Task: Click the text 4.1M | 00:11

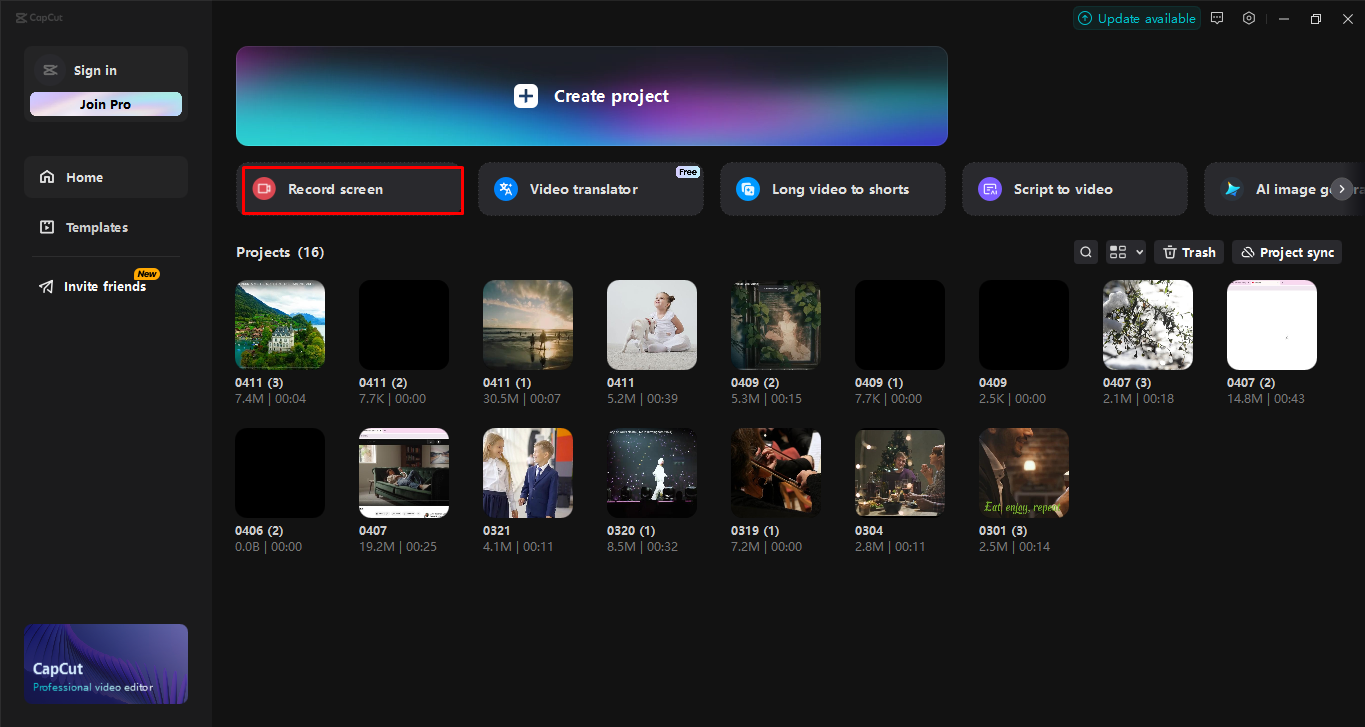Action: pyautogui.click(x=518, y=547)
